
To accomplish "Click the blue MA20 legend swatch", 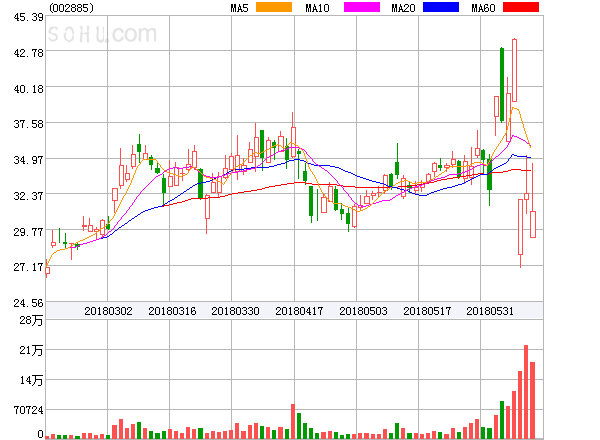I will pos(441,7).
